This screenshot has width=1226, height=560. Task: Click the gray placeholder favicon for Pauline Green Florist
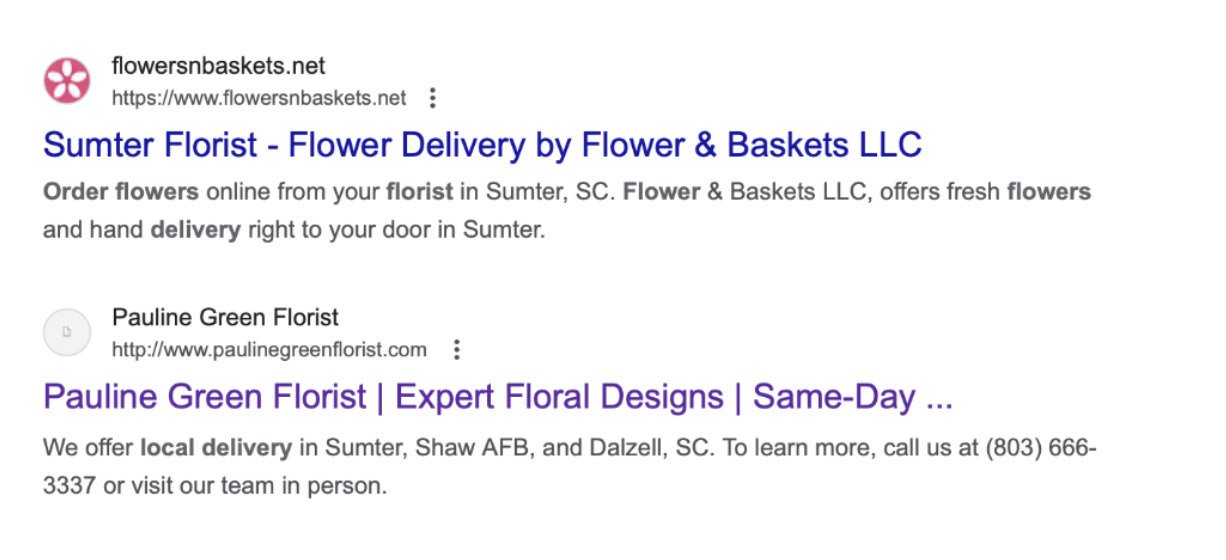67,333
